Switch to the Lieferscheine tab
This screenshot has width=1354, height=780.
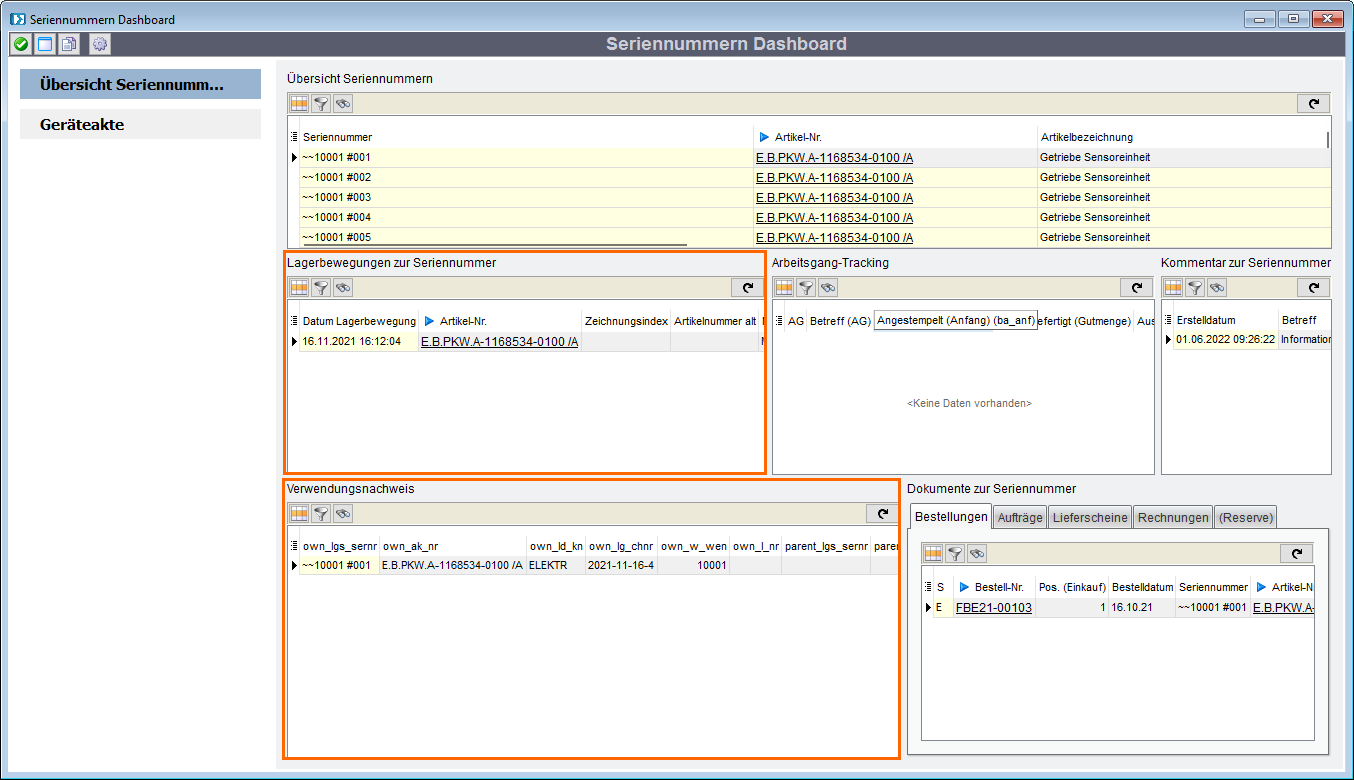(1090, 517)
